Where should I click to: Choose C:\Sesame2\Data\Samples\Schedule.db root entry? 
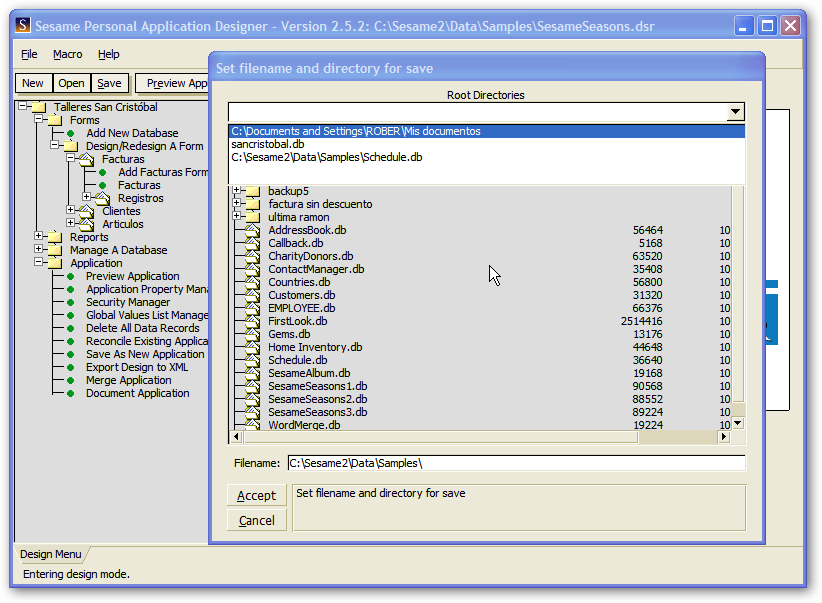click(486, 157)
